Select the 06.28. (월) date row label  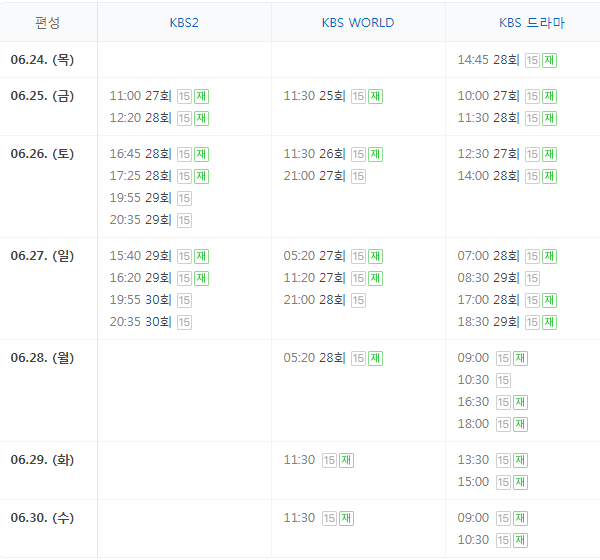point(42,358)
